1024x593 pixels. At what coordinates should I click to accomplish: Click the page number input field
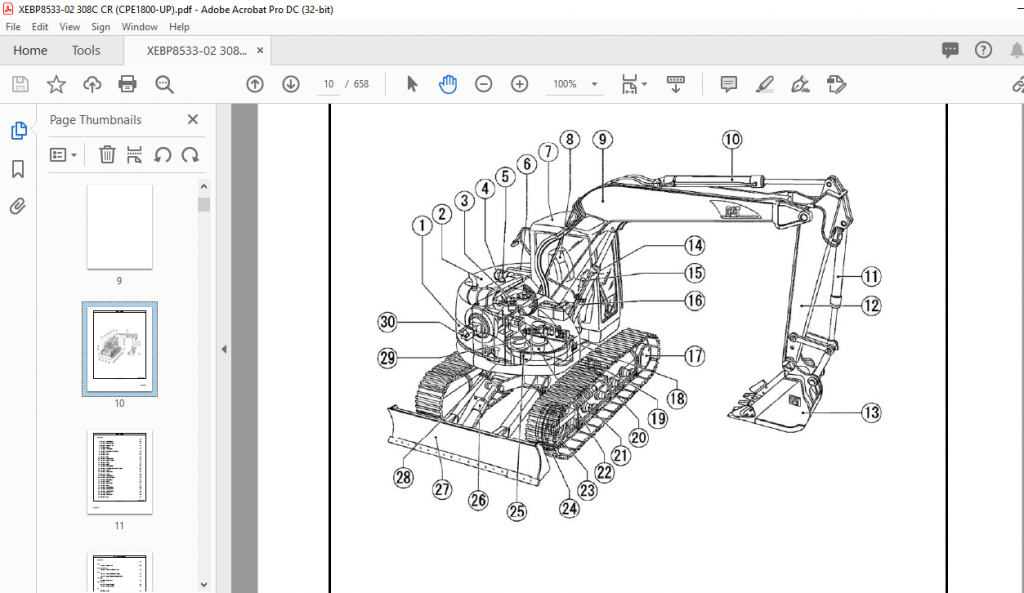tap(328, 84)
